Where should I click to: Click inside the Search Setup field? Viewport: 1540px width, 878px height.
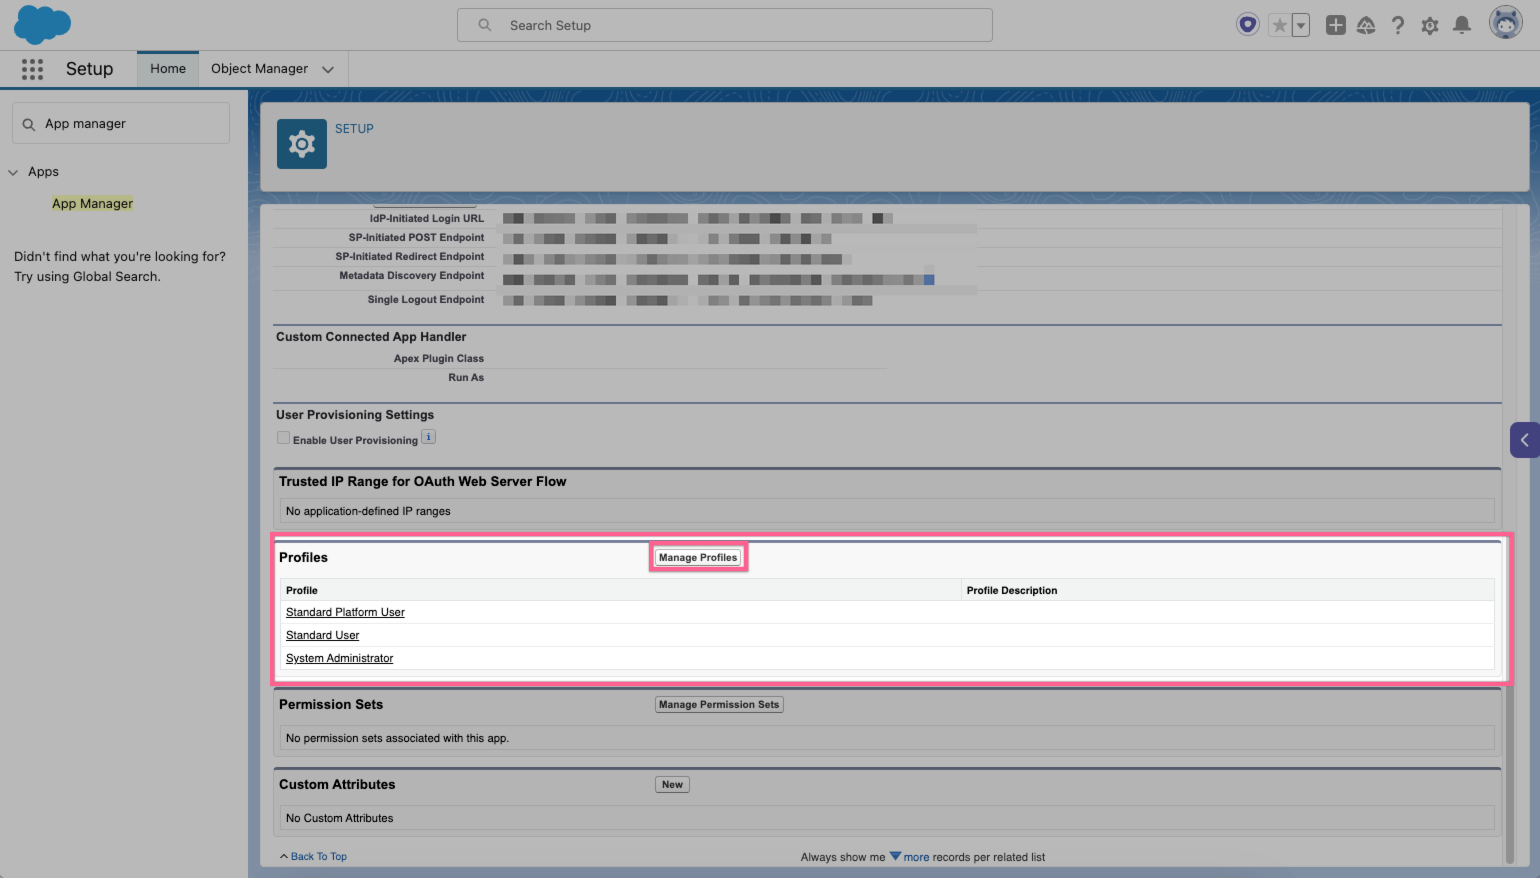[724, 25]
